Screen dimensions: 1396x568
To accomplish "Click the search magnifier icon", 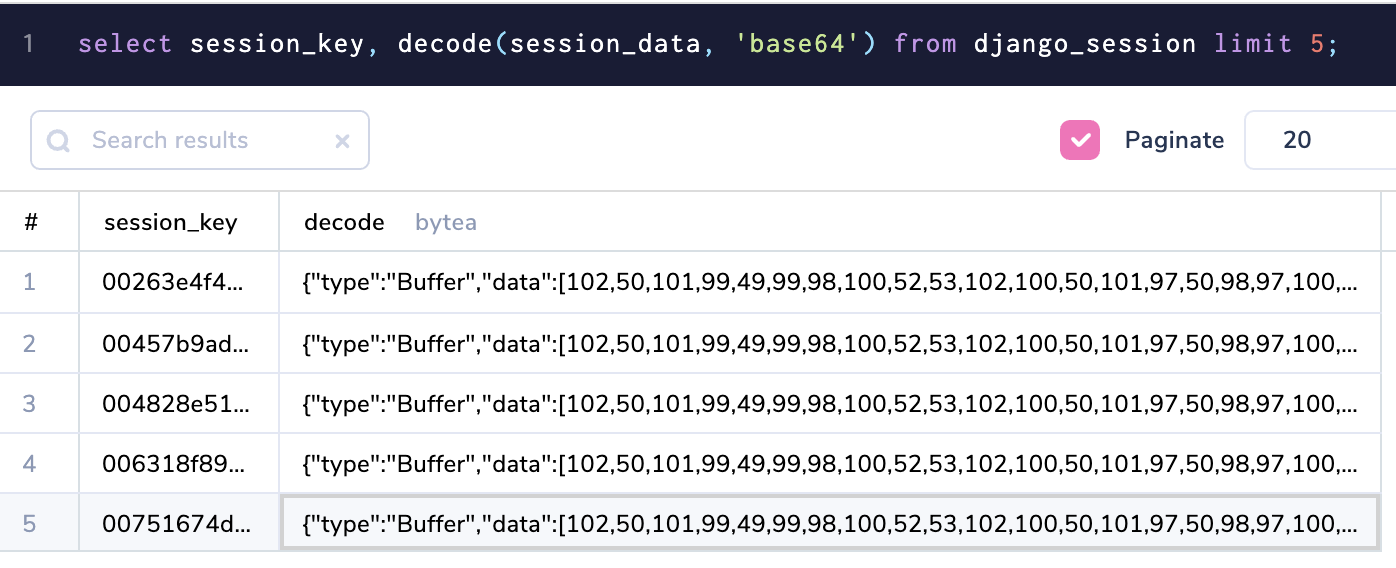I will (58, 141).
